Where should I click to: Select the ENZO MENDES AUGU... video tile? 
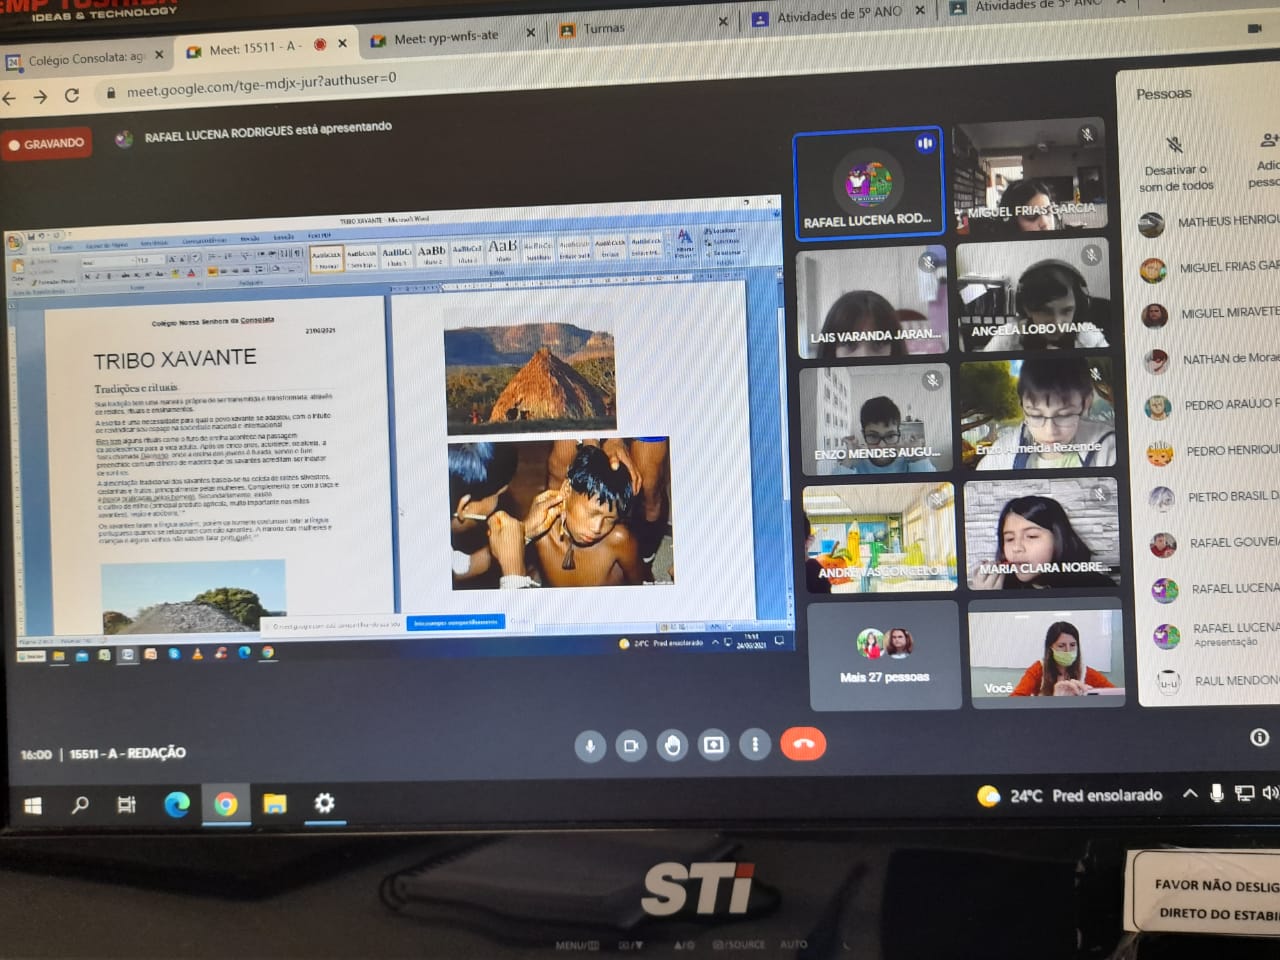pos(876,419)
